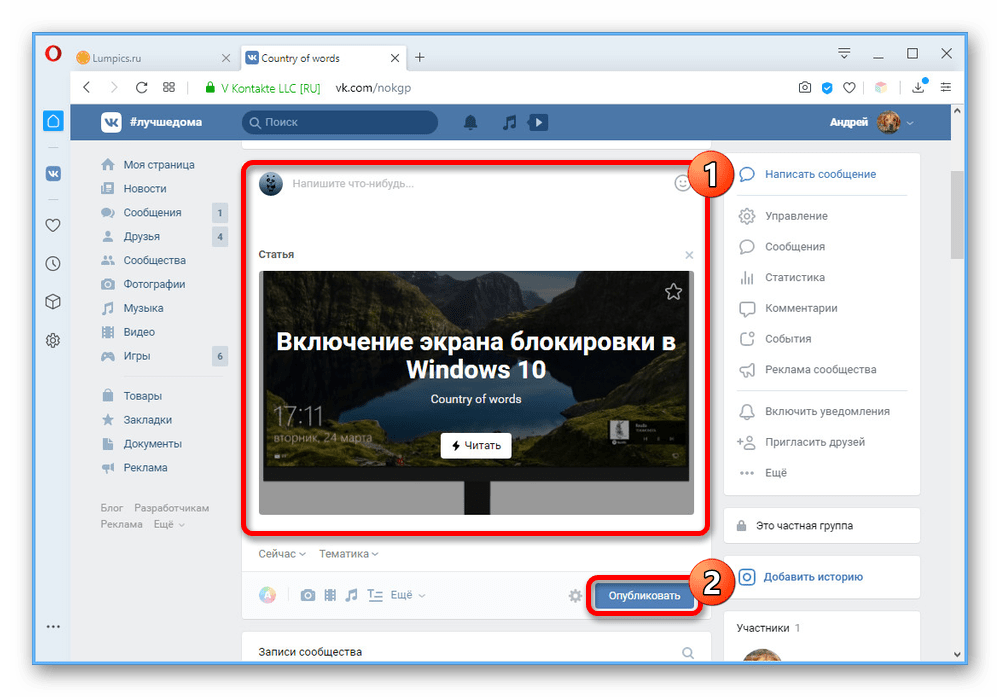The width and height of the screenshot is (1000, 697).
Task: Expand the Сейчас time dropdown
Action: click(282, 554)
